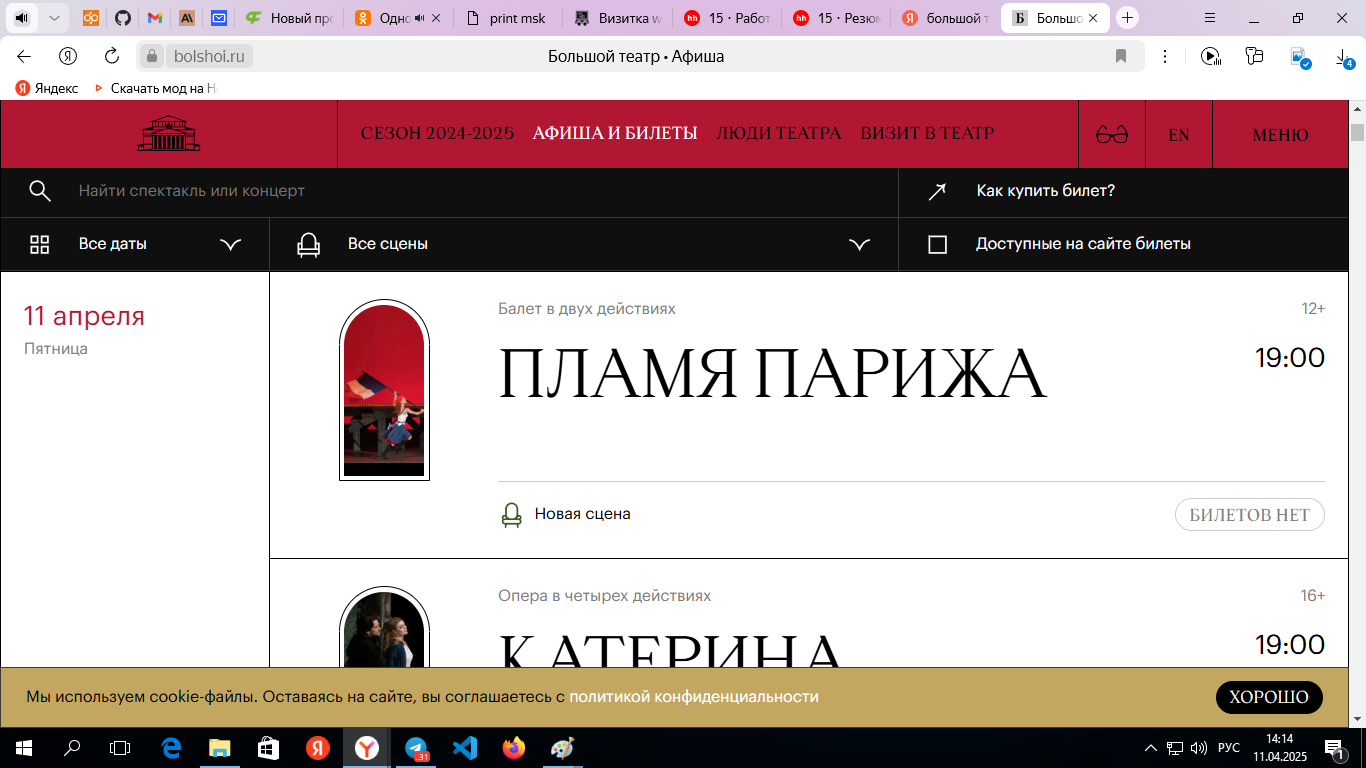
Task: Open 'СЕЗОН 2024-2025' menu item
Action: (437, 134)
